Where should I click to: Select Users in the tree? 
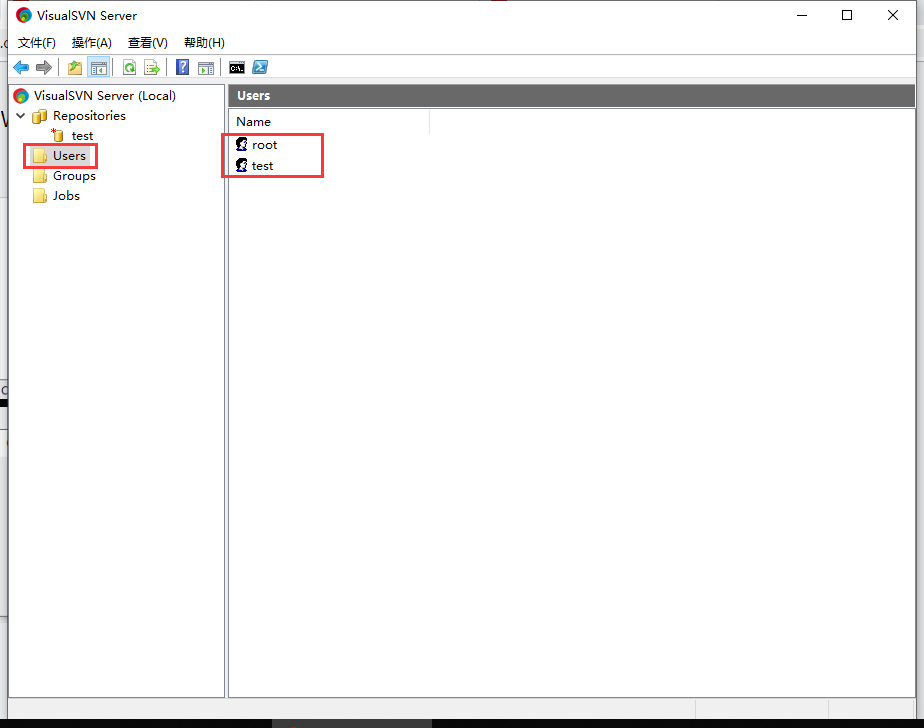tap(69, 156)
